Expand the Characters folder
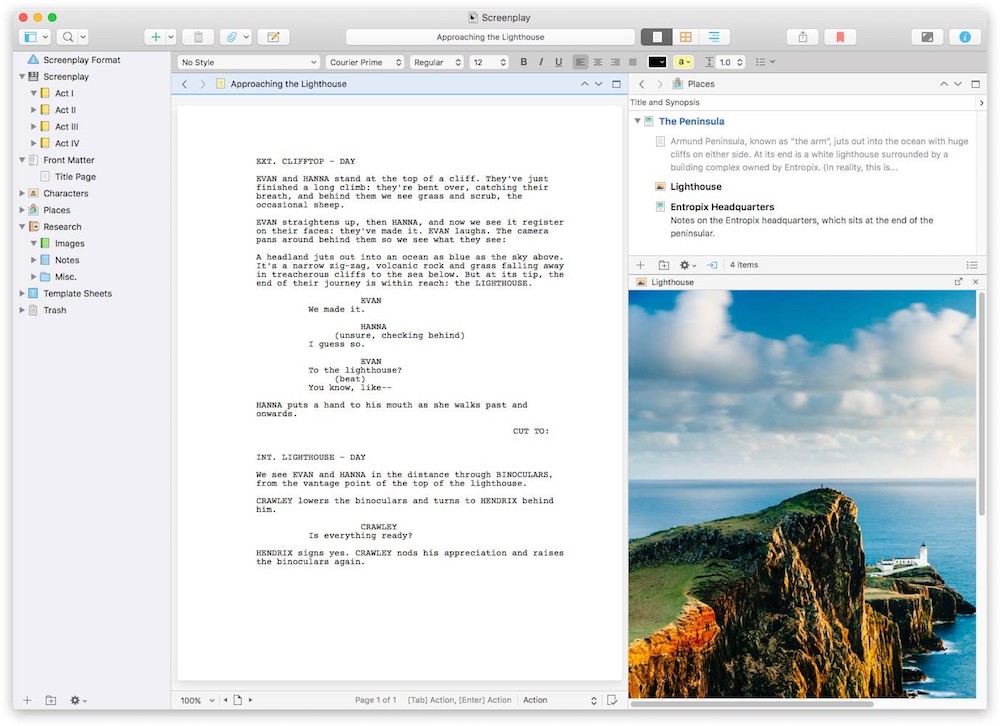Image resolution: width=1000 pixels, height=726 pixels. 22,193
